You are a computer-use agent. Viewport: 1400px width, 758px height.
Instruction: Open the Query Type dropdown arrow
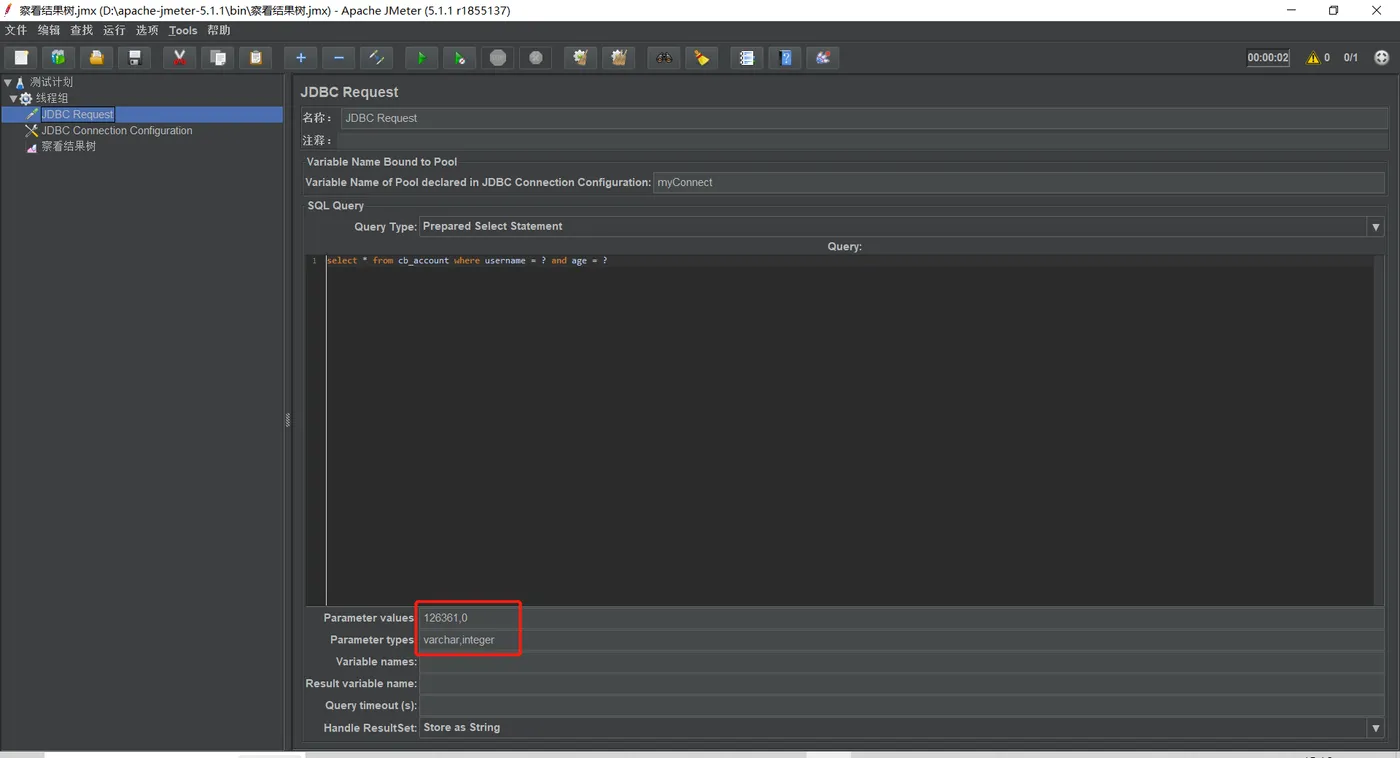tap(1376, 227)
